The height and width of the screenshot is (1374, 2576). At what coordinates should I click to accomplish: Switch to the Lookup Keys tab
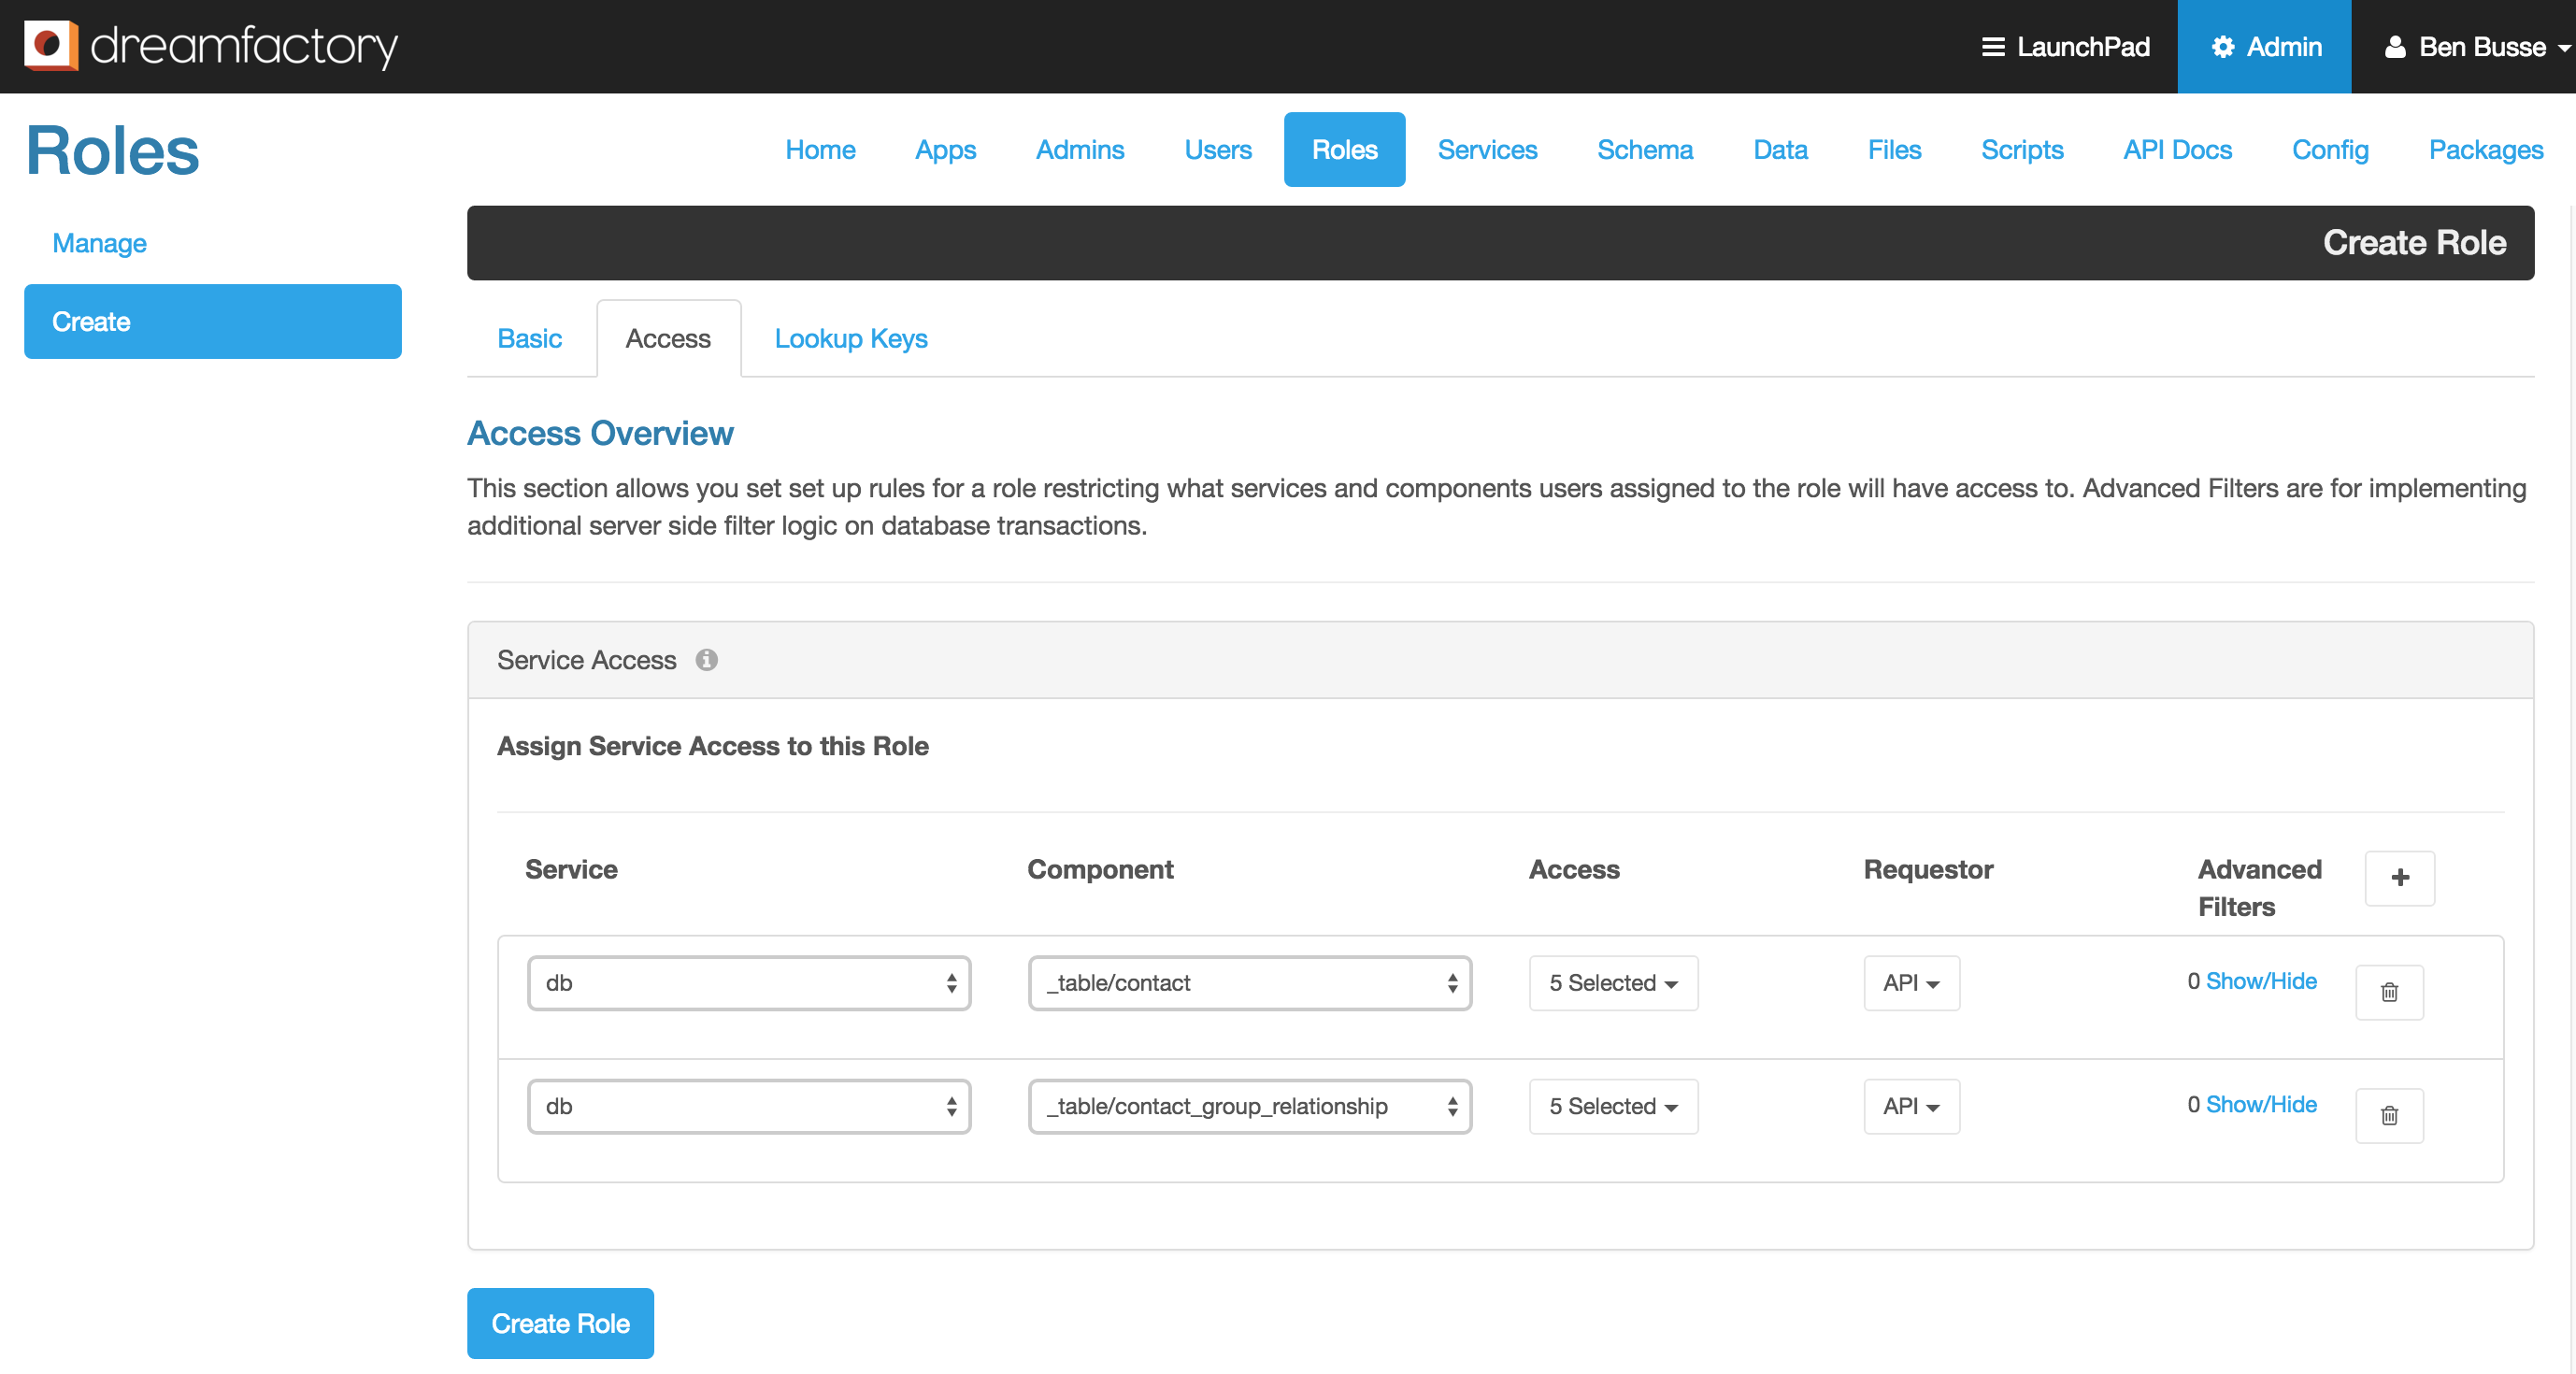851,339
